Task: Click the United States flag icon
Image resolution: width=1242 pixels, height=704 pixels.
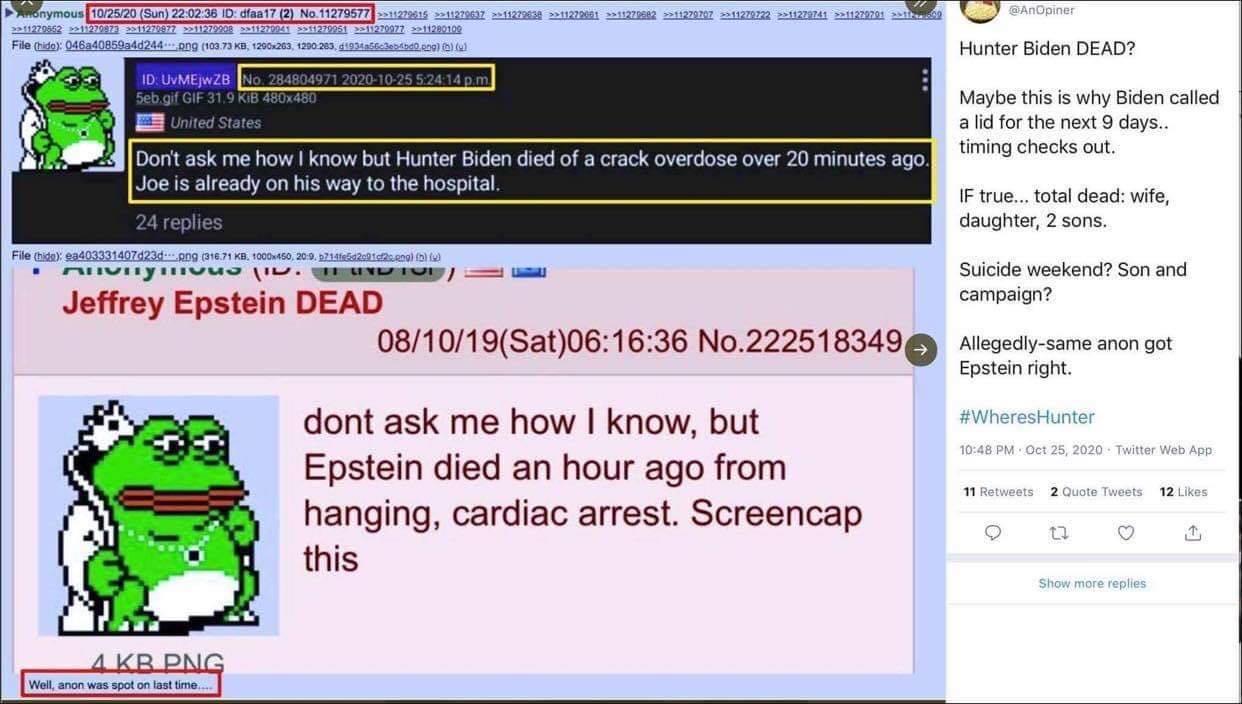Action: pos(150,122)
